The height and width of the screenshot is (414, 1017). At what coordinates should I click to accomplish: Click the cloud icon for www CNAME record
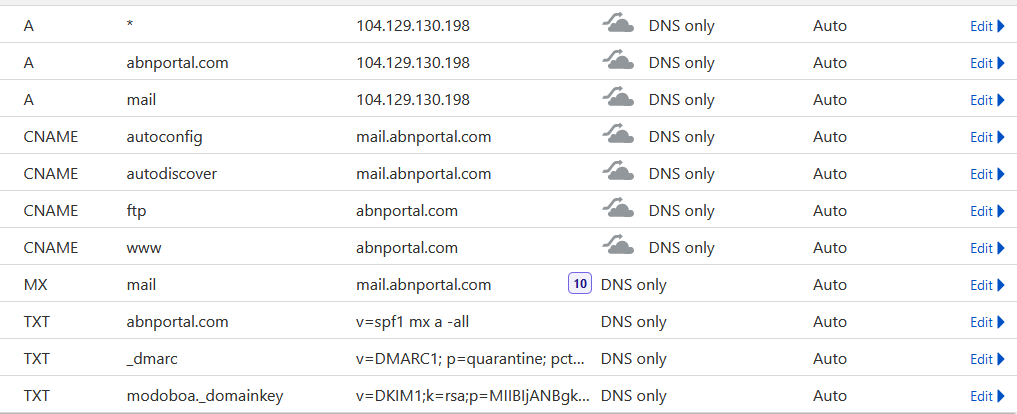618,247
